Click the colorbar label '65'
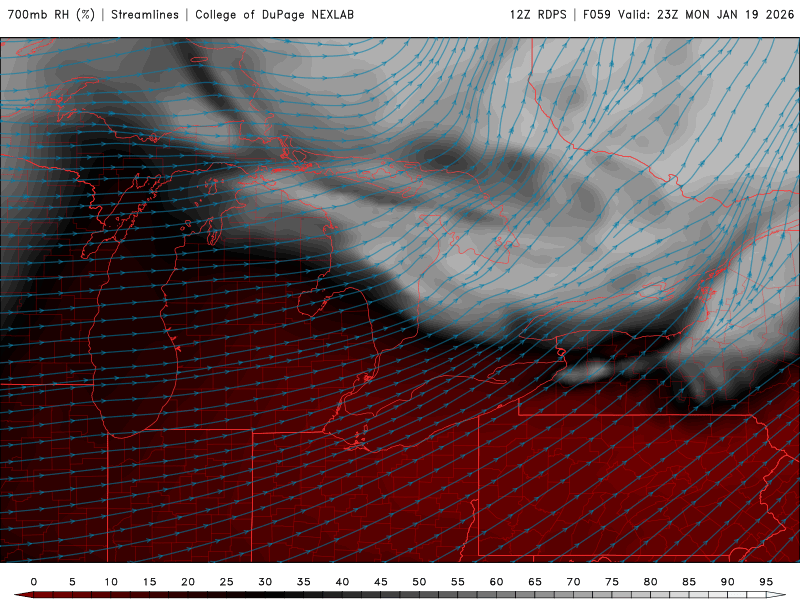Image resolution: width=800 pixels, height=600 pixels. pyautogui.click(x=535, y=582)
